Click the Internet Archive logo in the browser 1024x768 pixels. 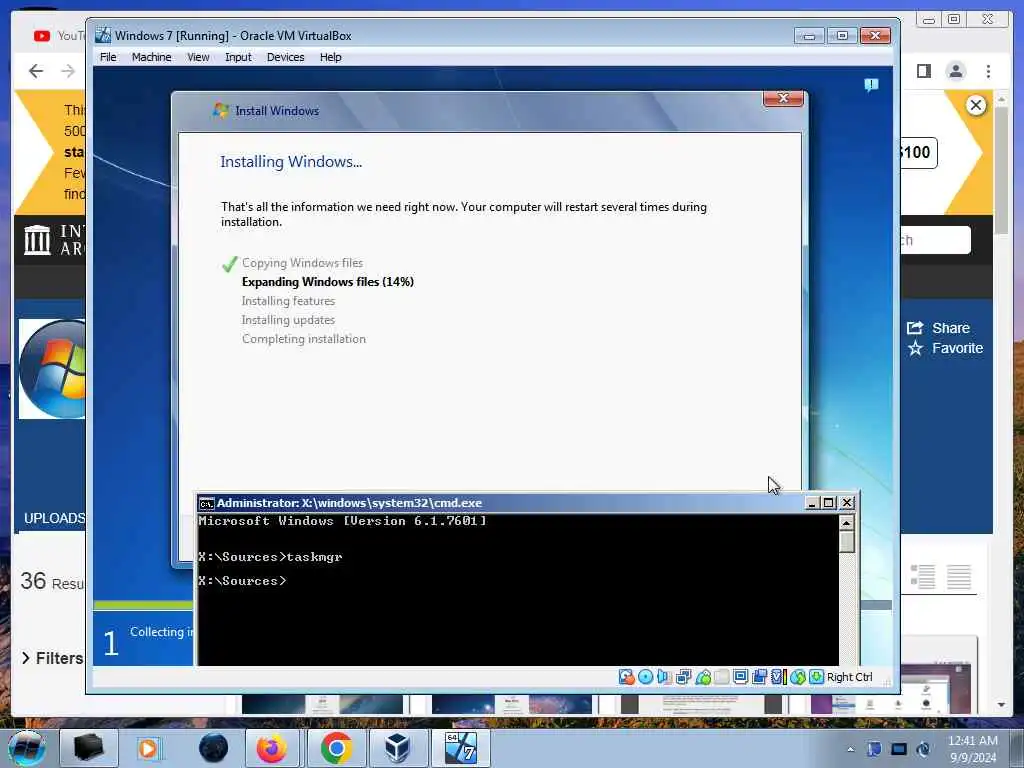pos(54,240)
